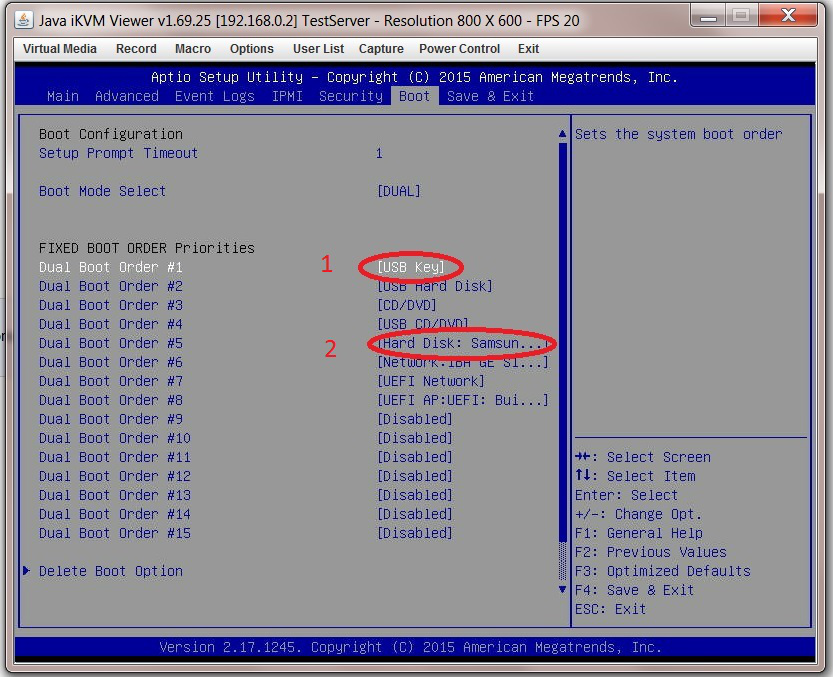Open the Power Control menu
The width and height of the screenshot is (833, 677).
click(x=459, y=48)
